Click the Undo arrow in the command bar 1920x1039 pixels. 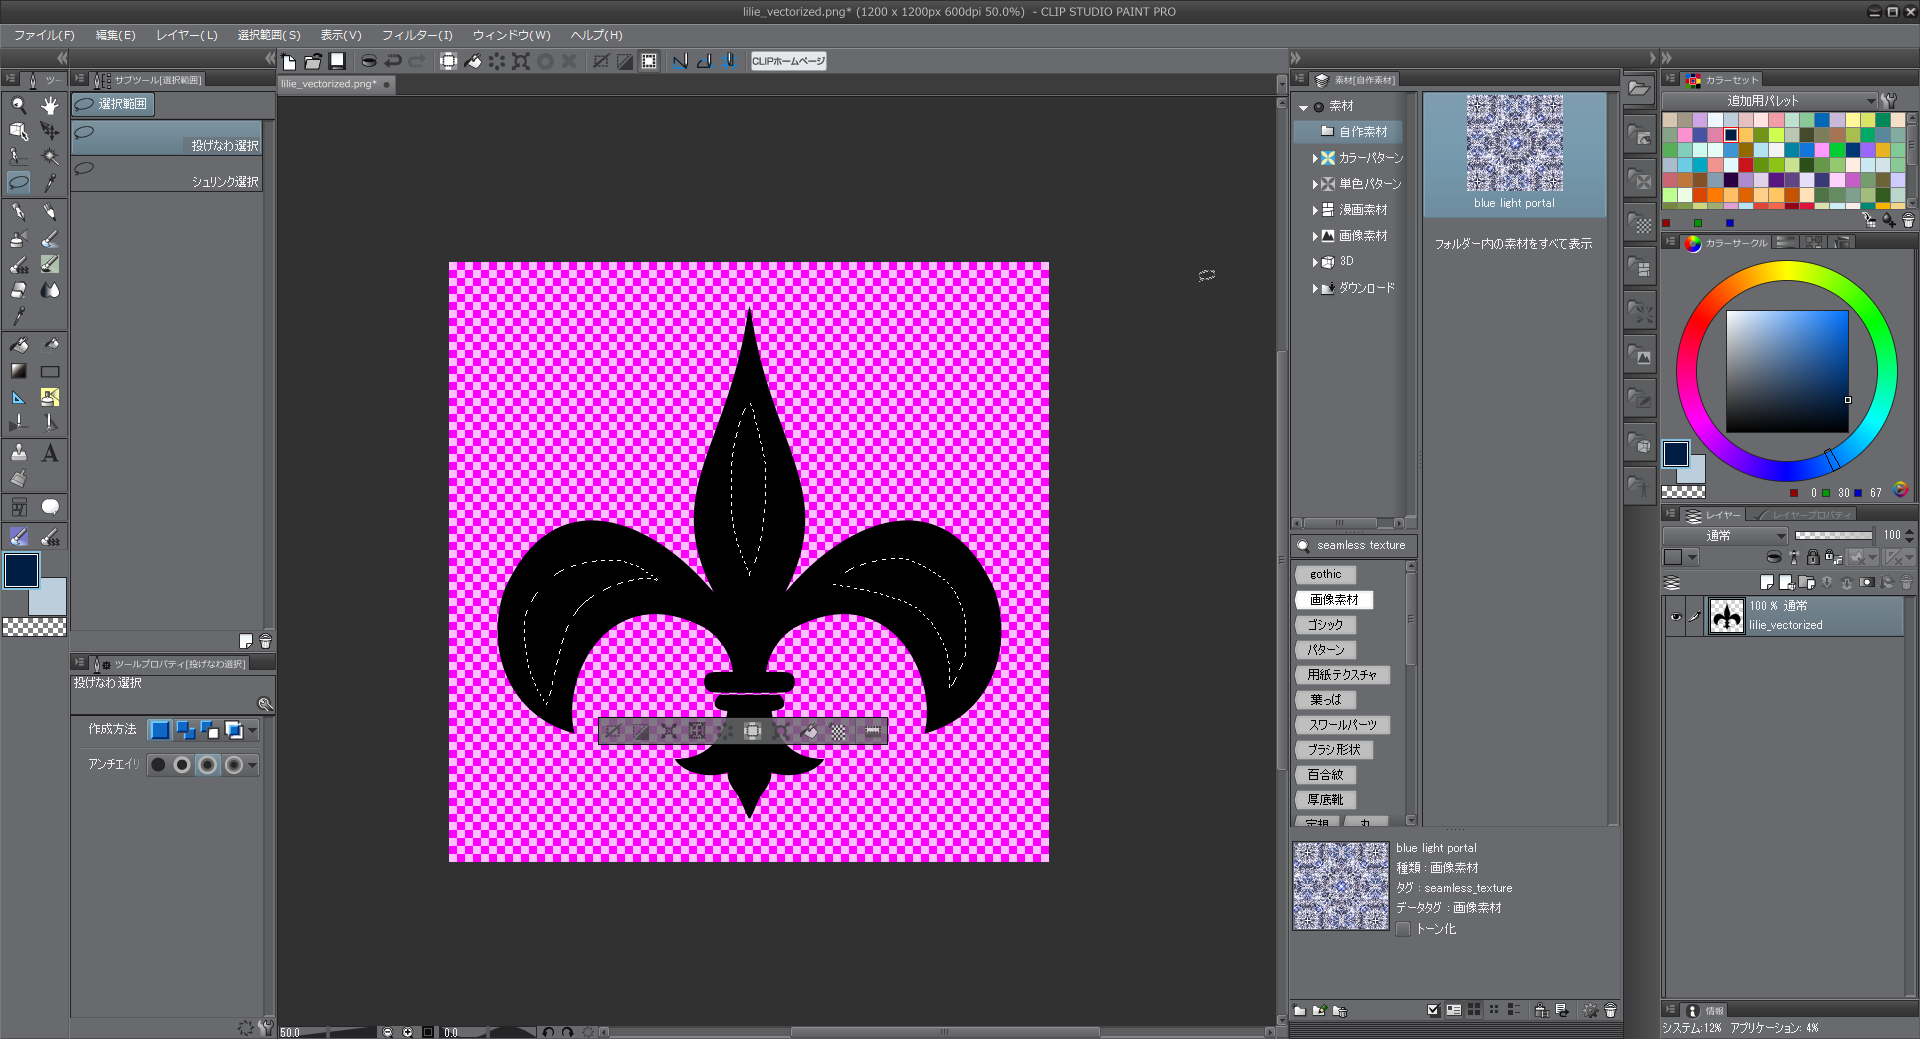tap(393, 61)
